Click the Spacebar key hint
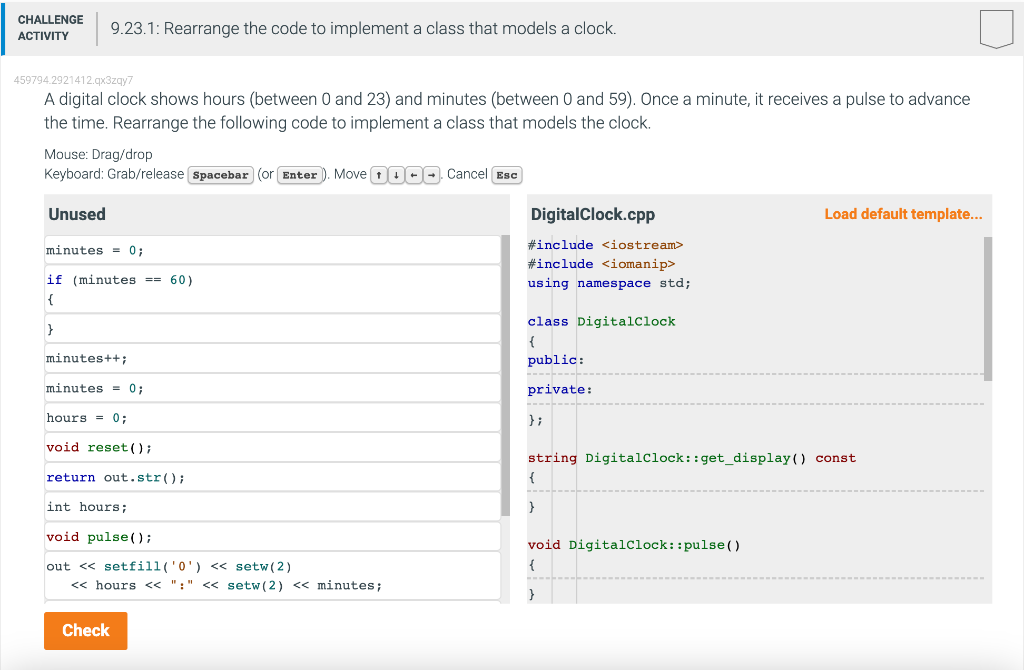 point(221,175)
